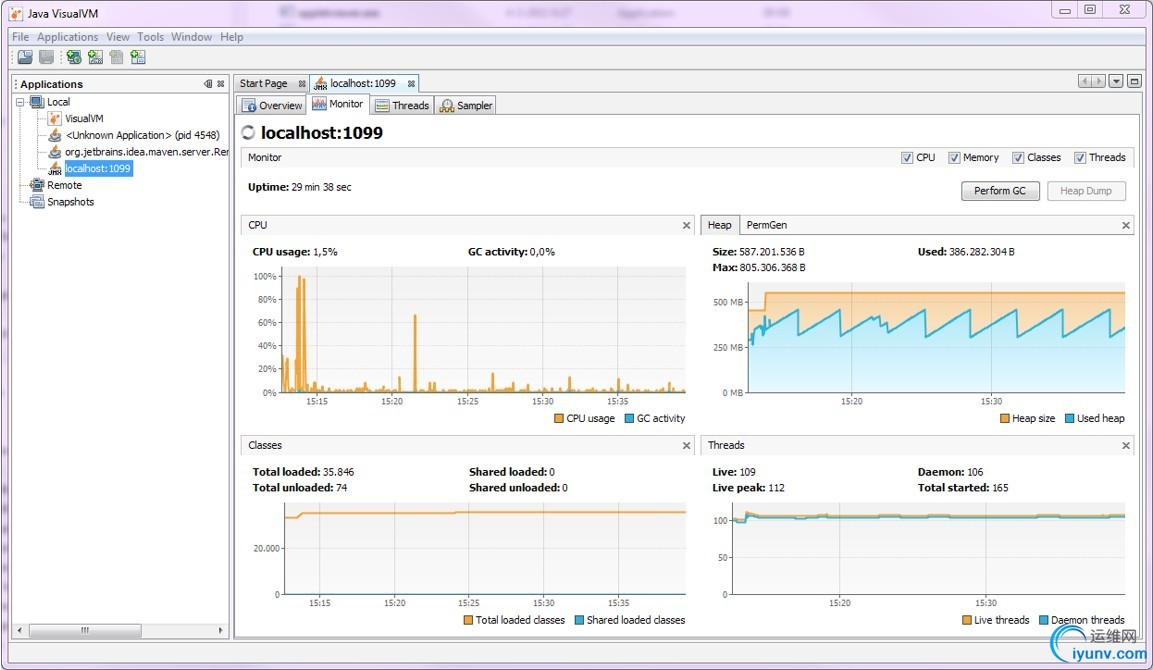1153x670 pixels.
Task: Click the Load Snapshot toolbar icon
Action: click(x=25, y=57)
